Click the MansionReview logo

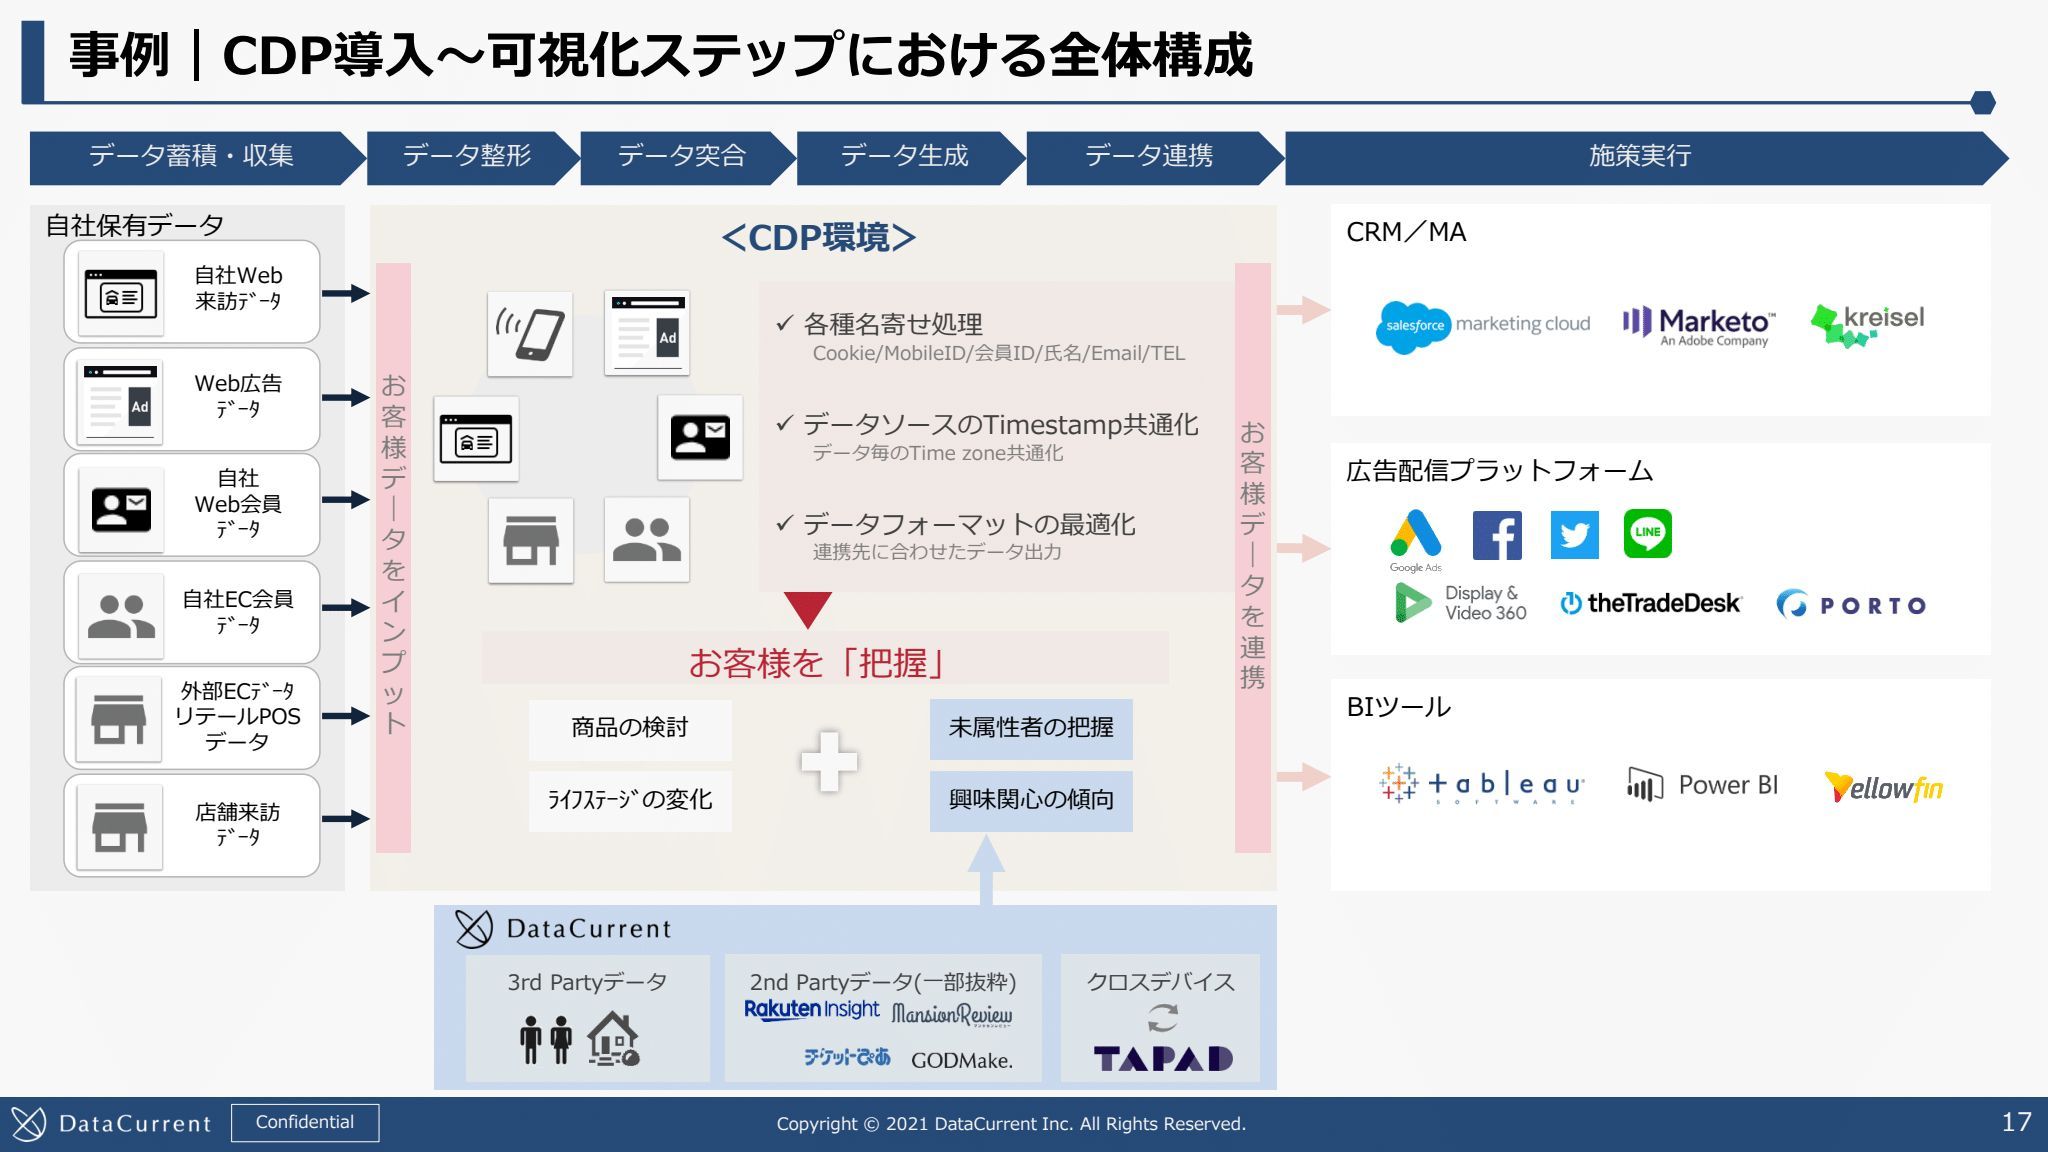[x=951, y=1015]
